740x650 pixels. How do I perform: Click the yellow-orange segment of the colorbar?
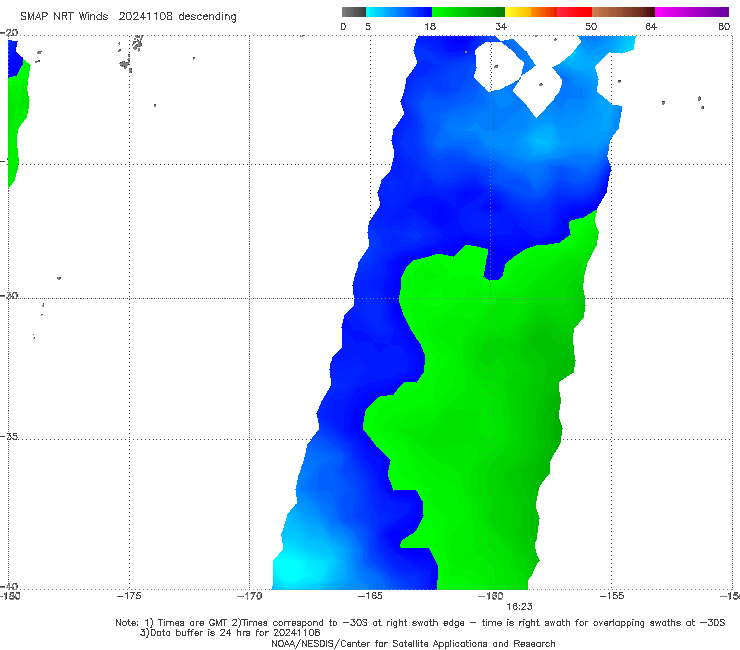(x=531, y=12)
